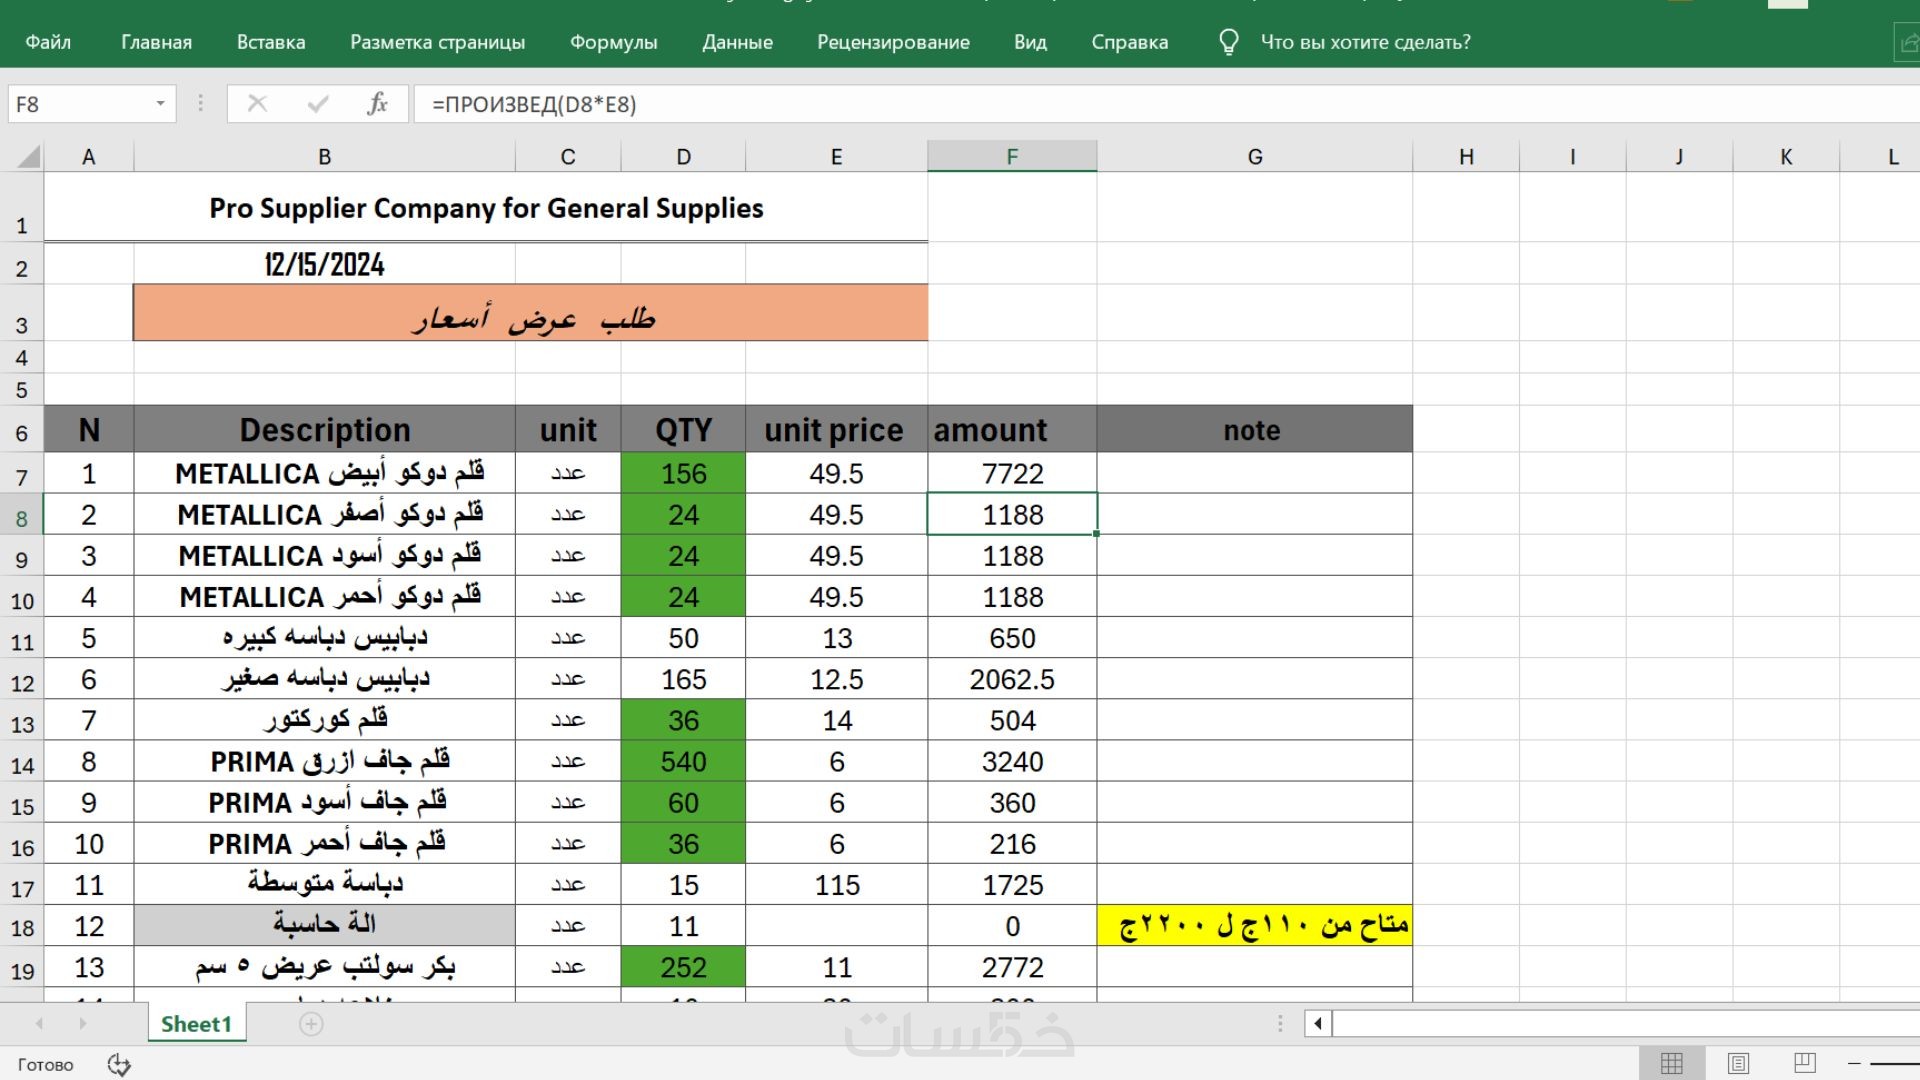Viewport: 1920px width, 1080px height.
Task: Click the share icon in ribbon corner
Action: point(1908,43)
